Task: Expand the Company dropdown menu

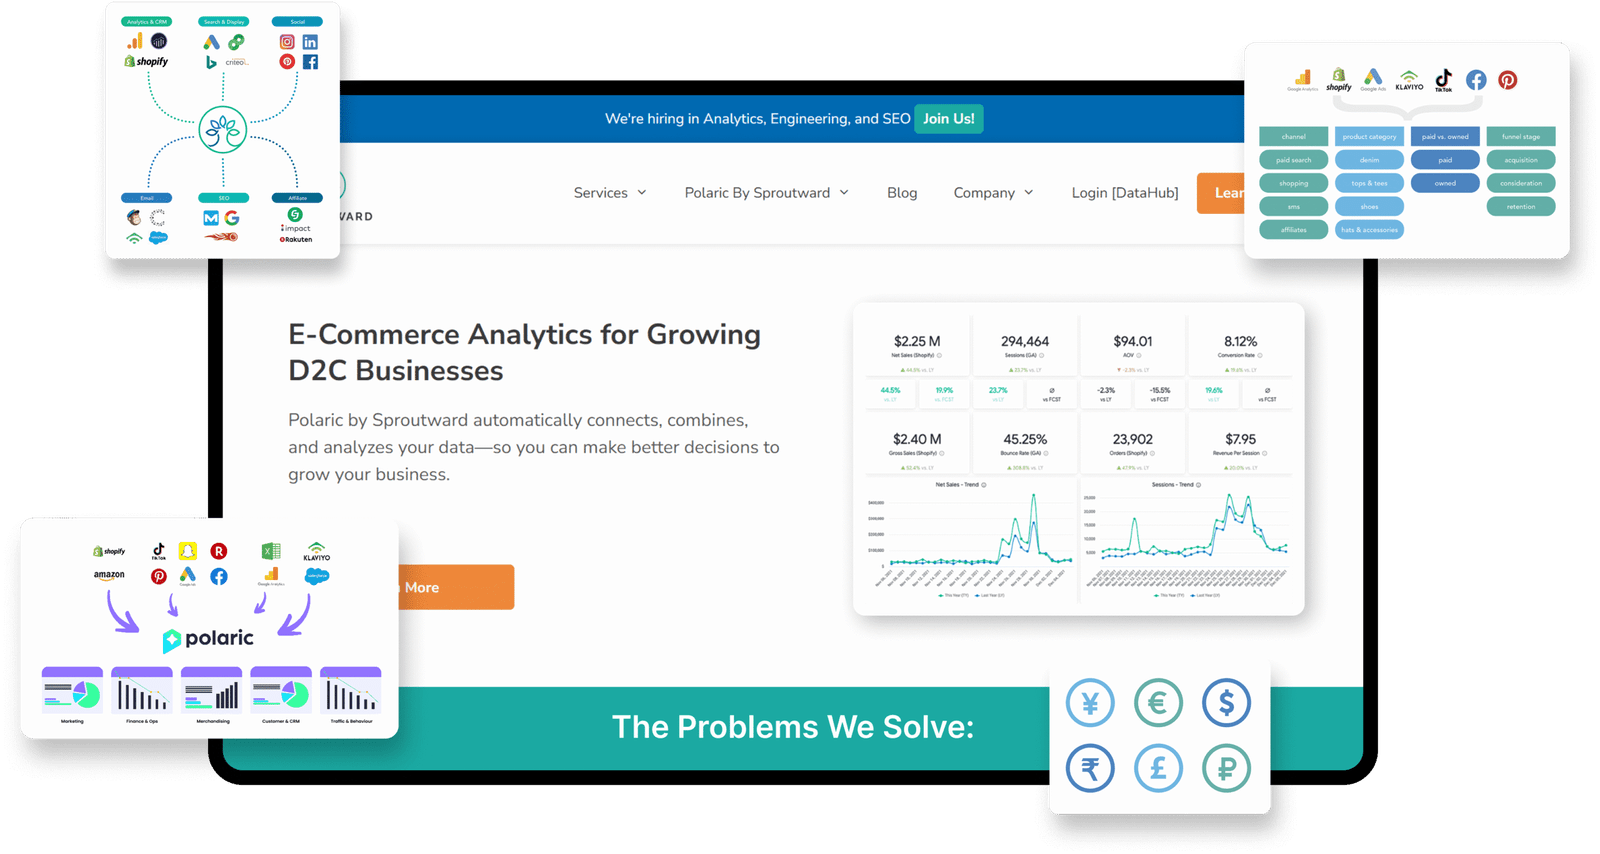Action: point(993,193)
